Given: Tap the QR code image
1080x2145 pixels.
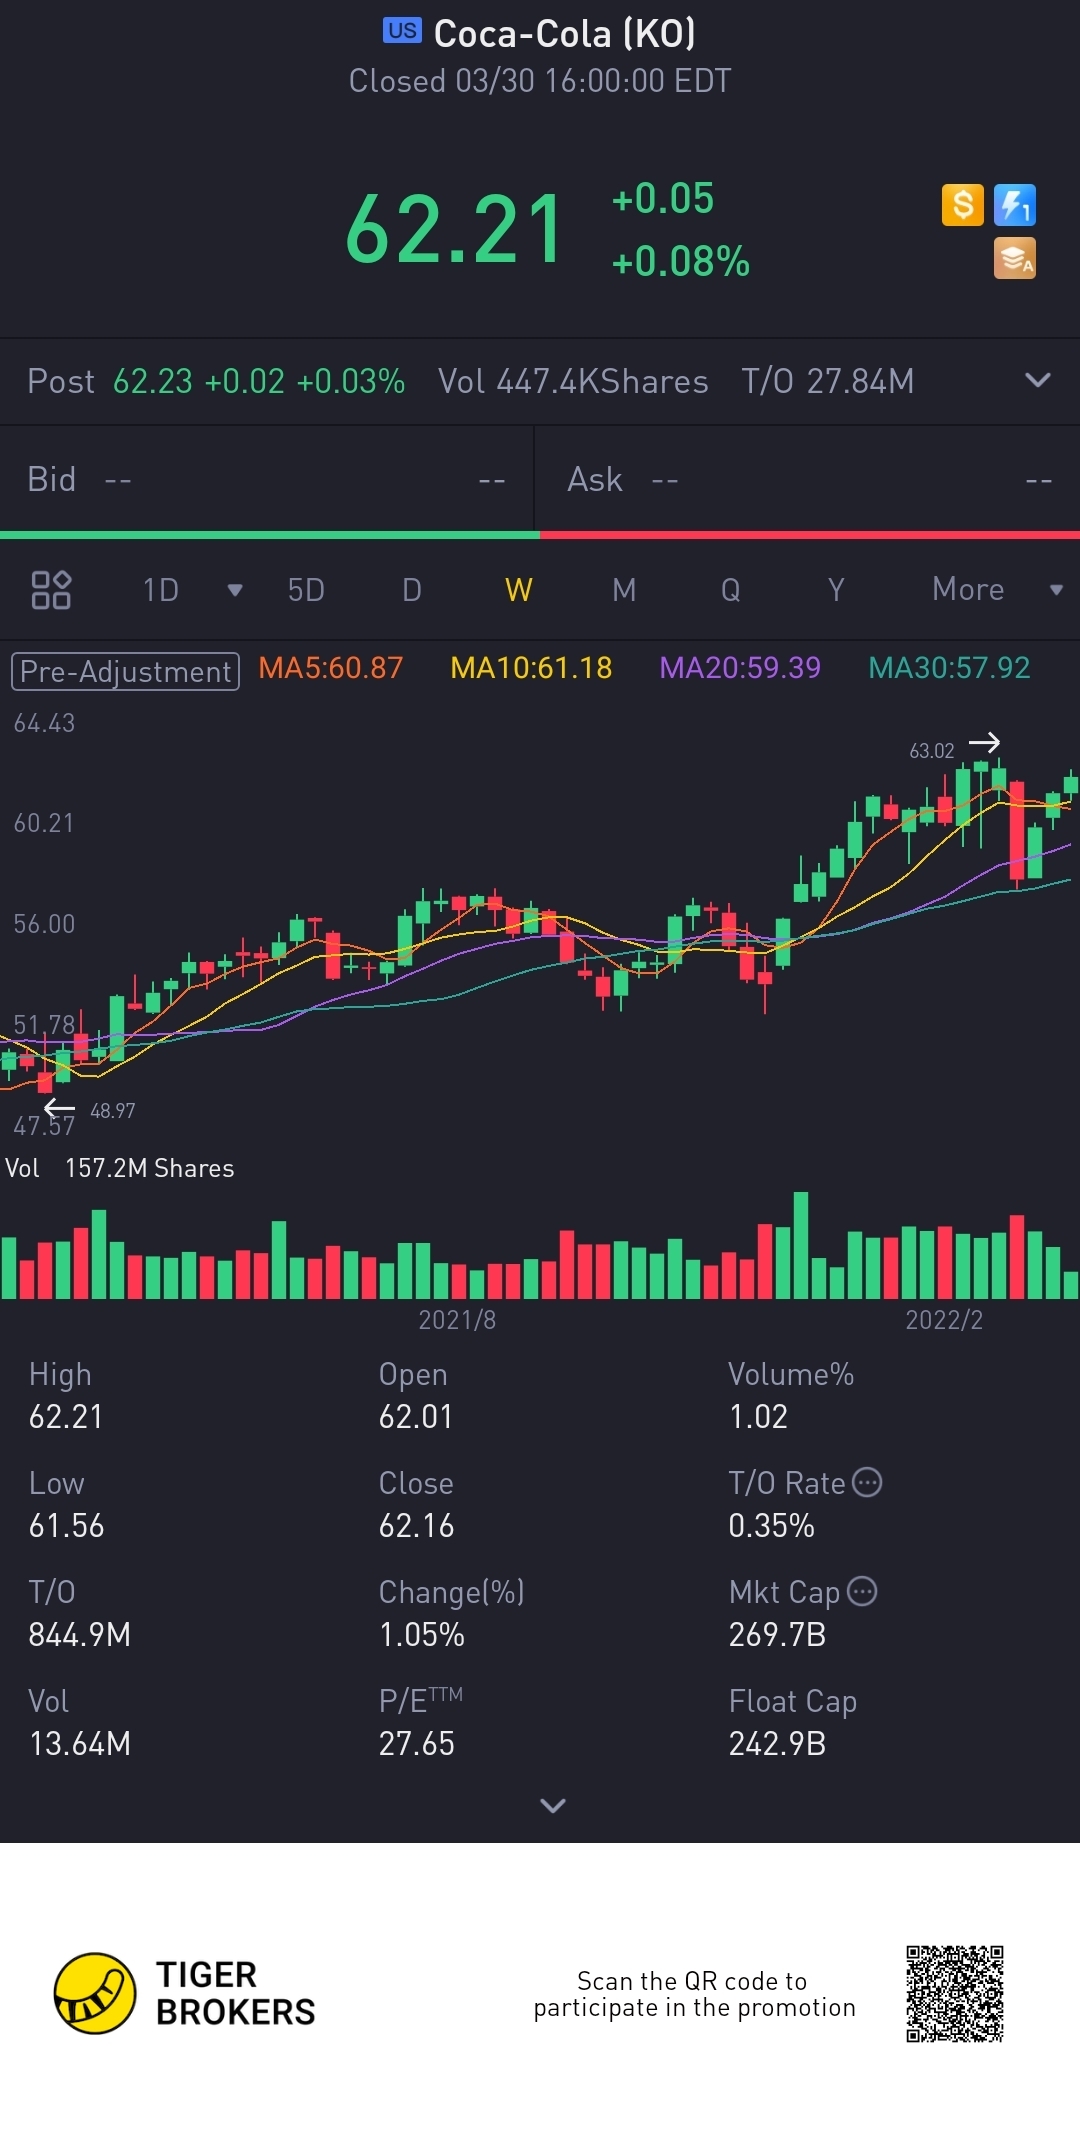Looking at the screenshot, I should 955,1994.
